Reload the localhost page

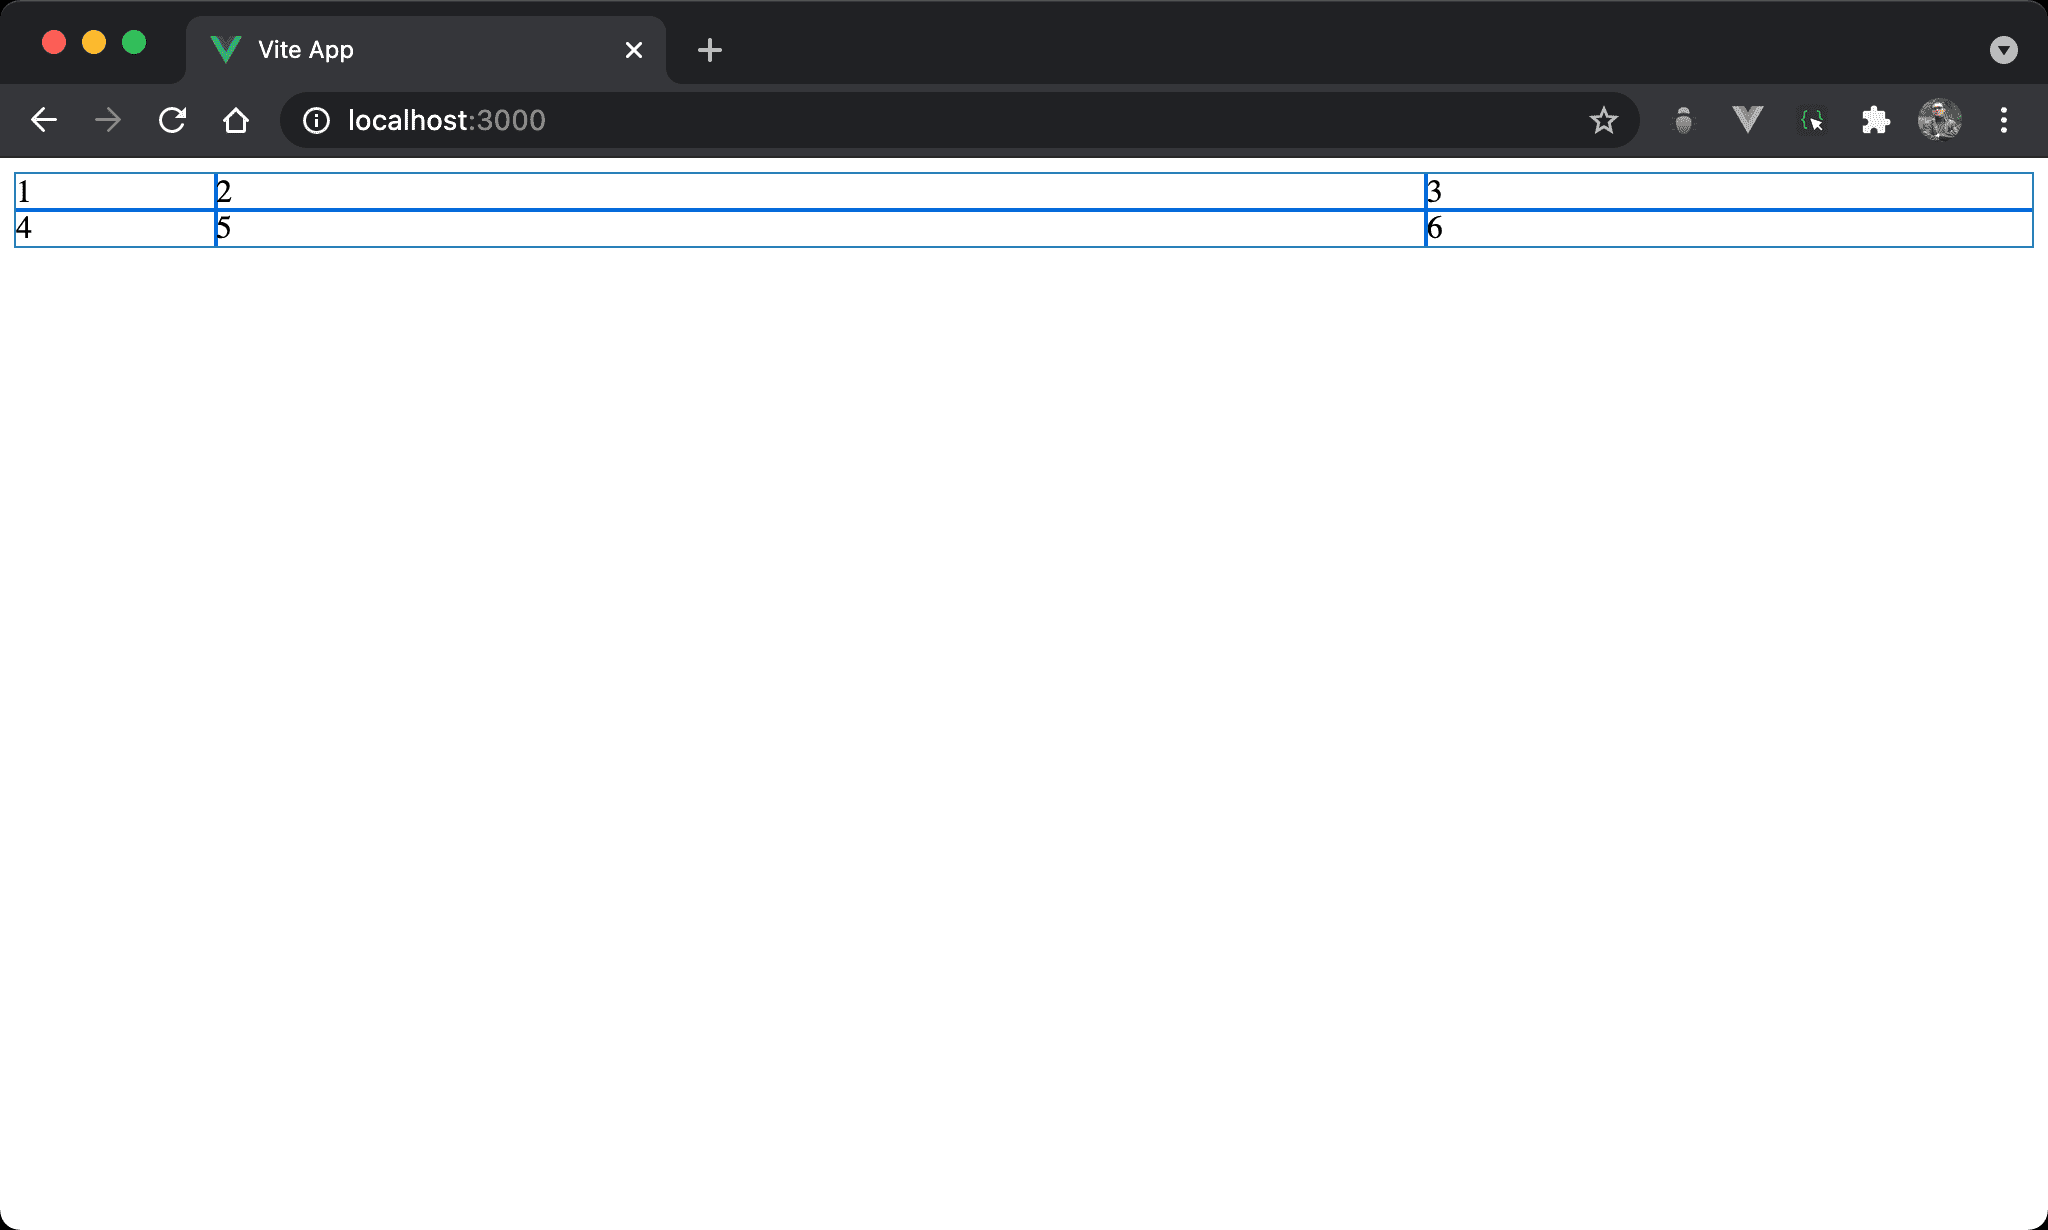(172, 121)
